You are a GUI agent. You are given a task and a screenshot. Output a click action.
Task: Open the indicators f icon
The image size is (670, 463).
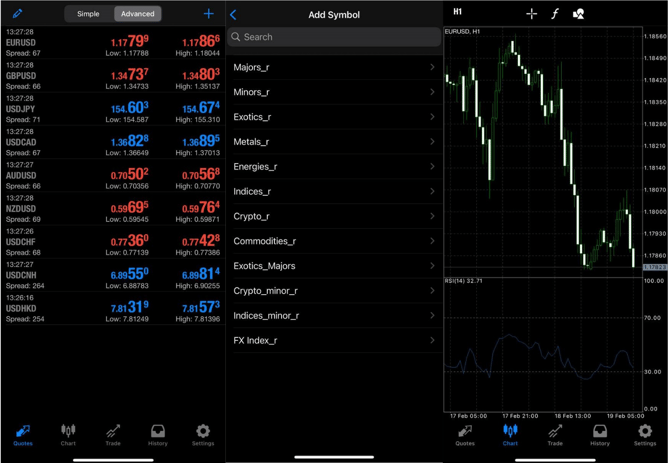coord(555,14)
